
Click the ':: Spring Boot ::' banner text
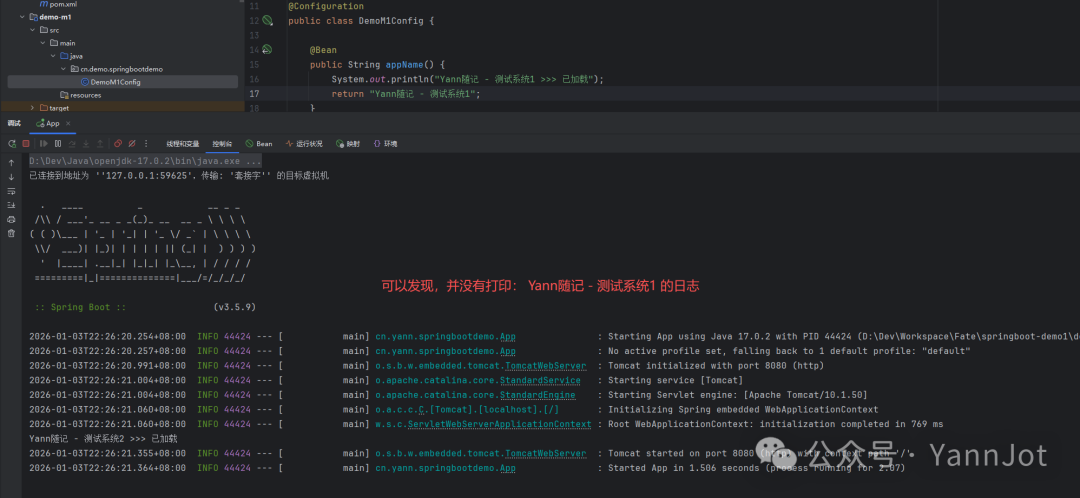pos(82,307)
